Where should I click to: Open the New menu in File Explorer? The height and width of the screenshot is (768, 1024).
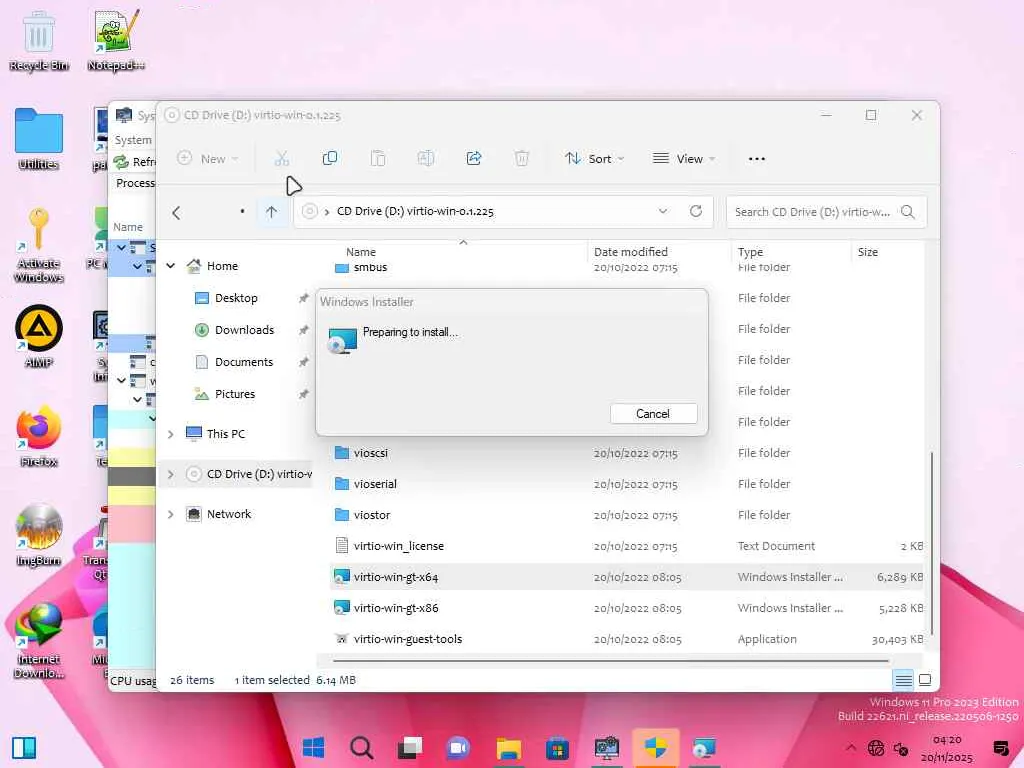pos(208,159)
